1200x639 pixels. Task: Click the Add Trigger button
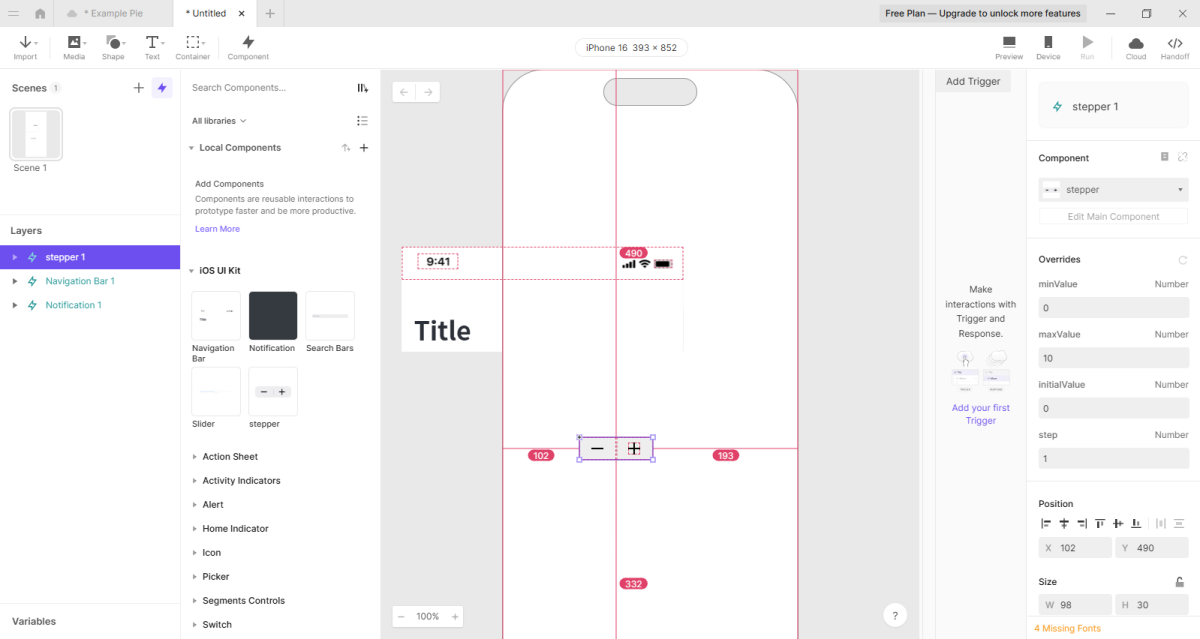tap(973, 82)
